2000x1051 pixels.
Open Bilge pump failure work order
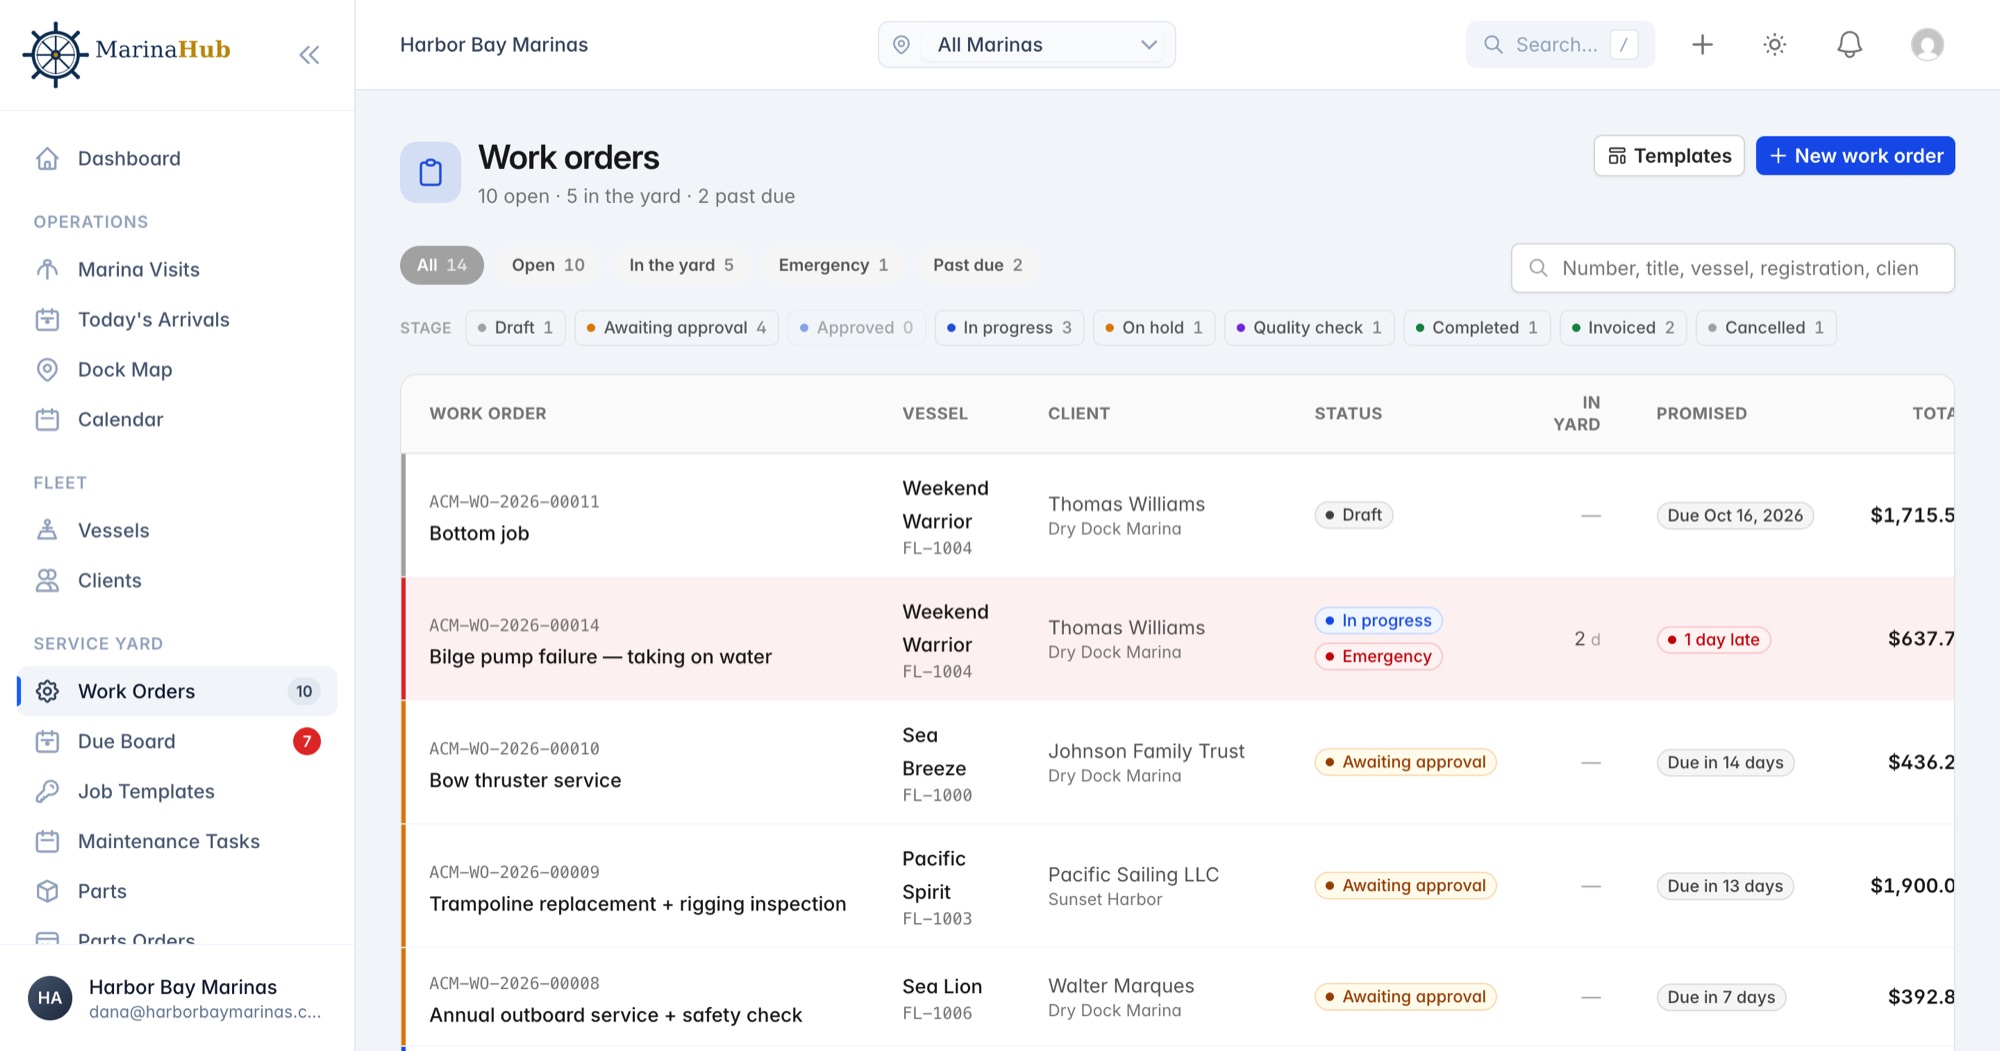[x=1178, y=639]
